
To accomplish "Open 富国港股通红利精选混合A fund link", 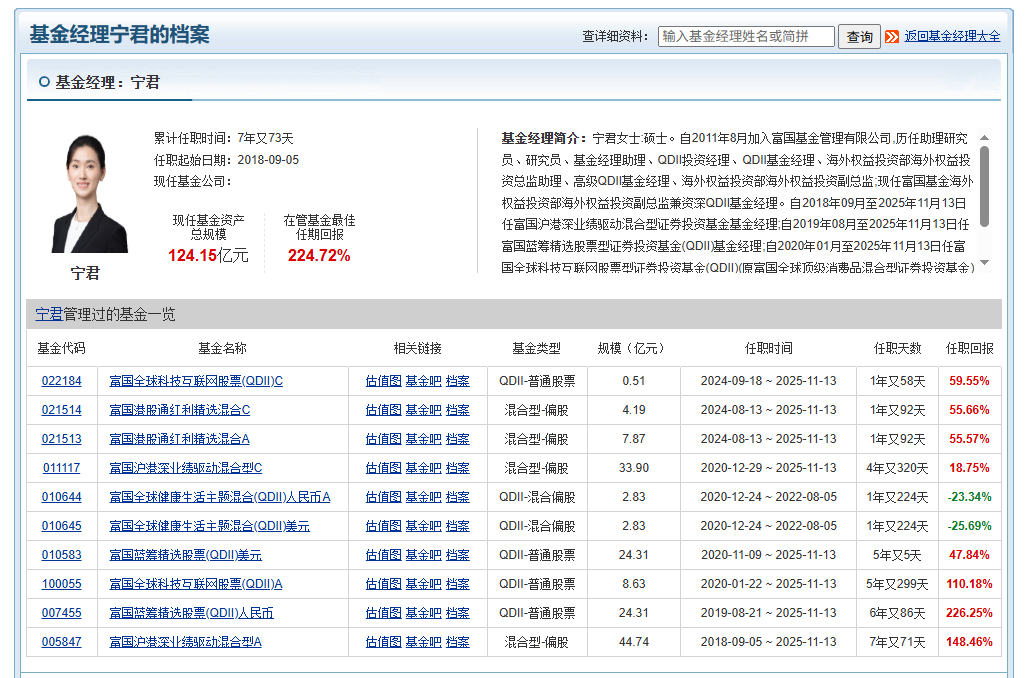I will point(180,439).
